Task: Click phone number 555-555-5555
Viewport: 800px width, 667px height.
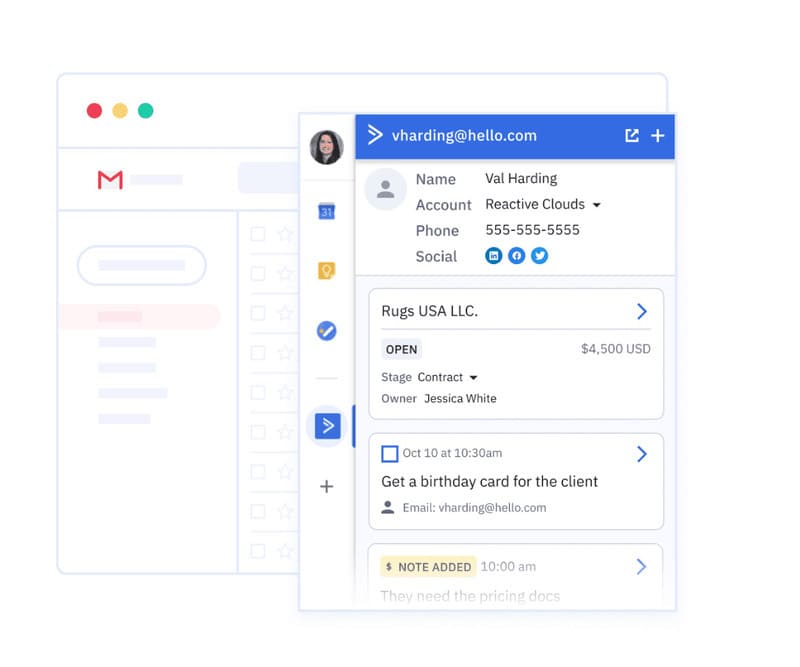Action: pos(532,230)
